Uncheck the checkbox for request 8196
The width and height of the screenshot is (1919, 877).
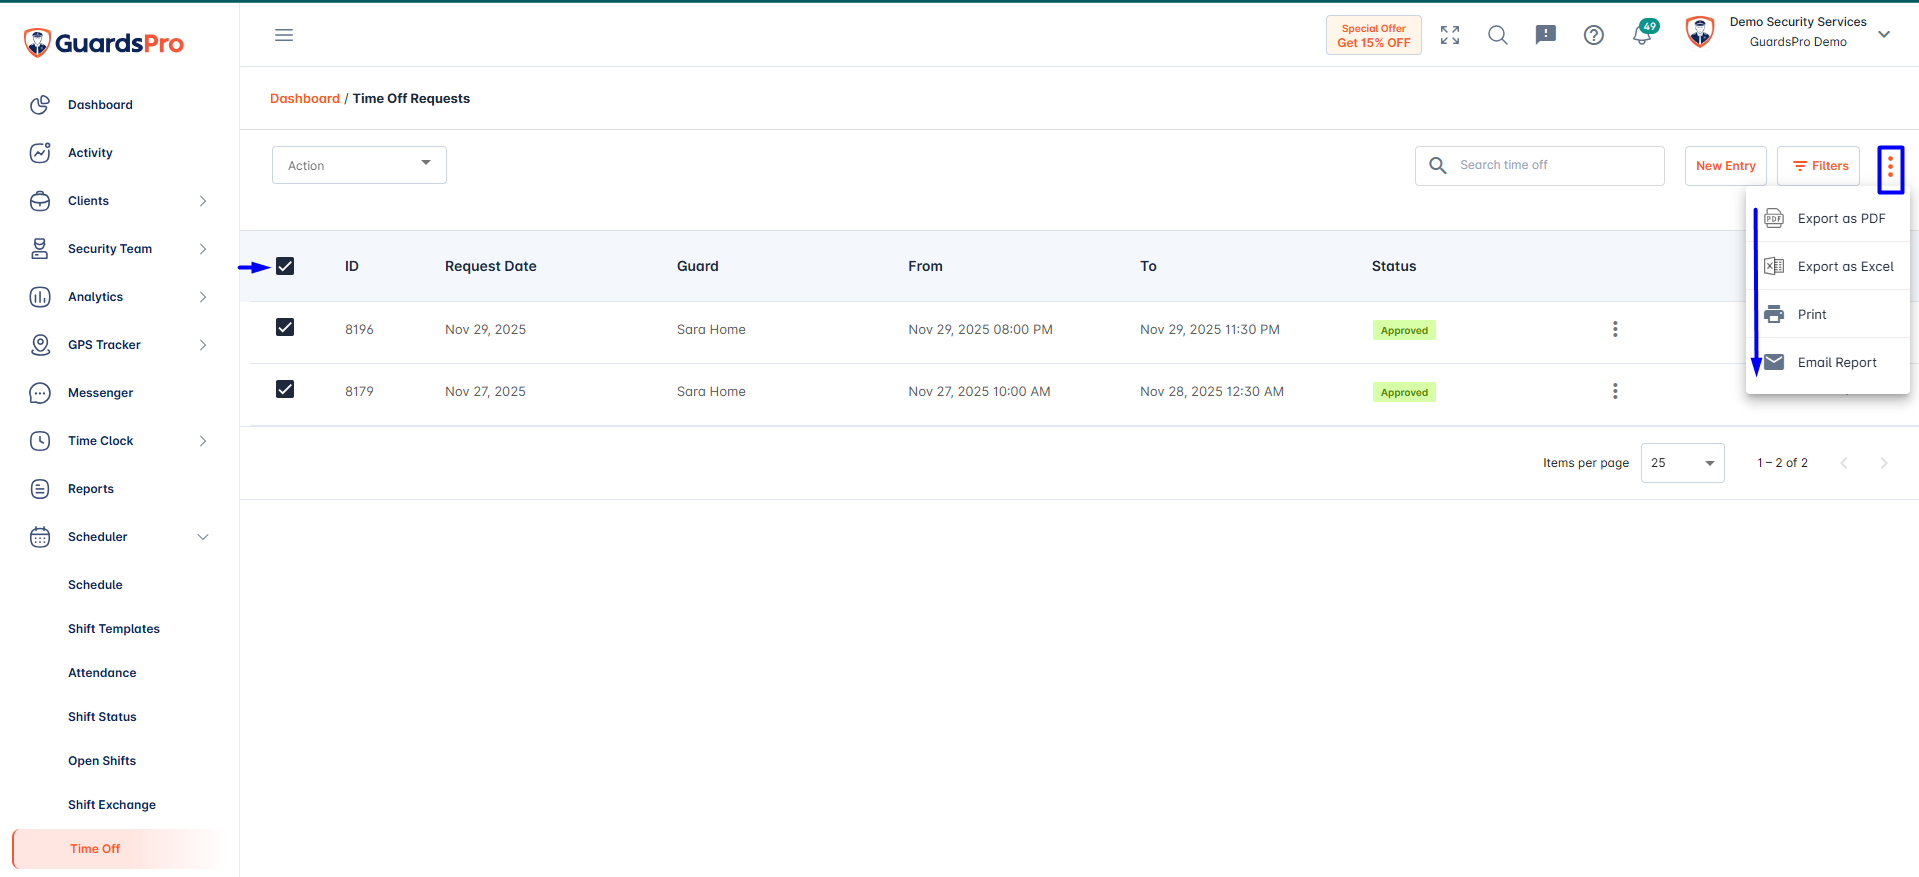(285, 327)
